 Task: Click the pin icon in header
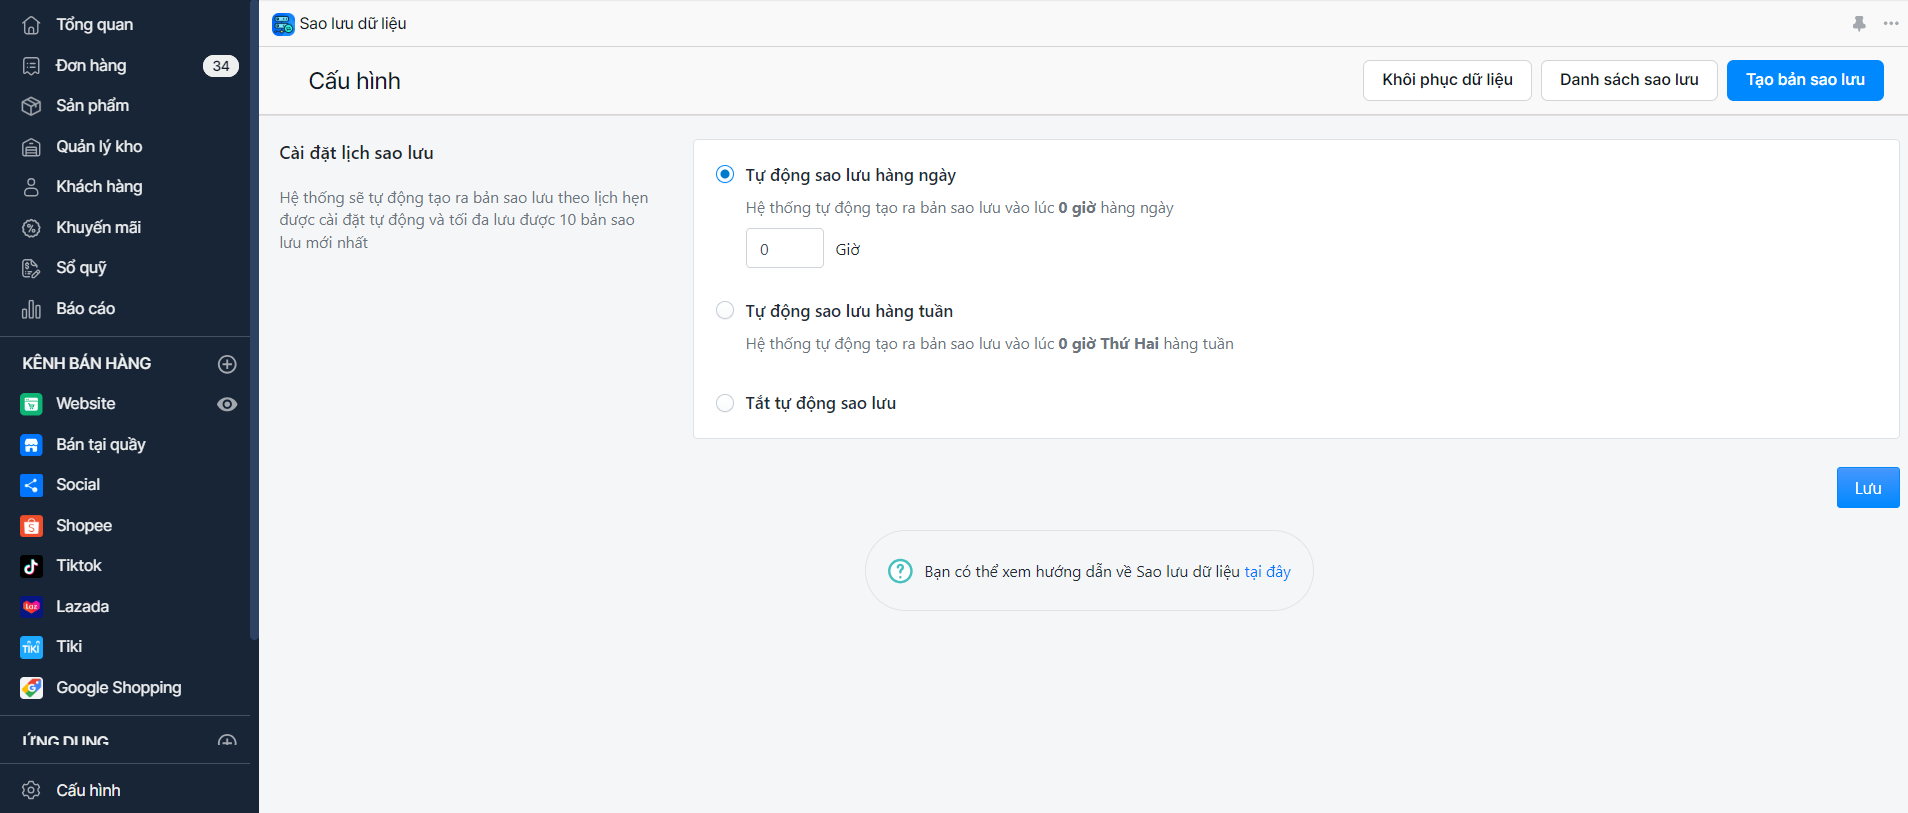(1859, 24)
